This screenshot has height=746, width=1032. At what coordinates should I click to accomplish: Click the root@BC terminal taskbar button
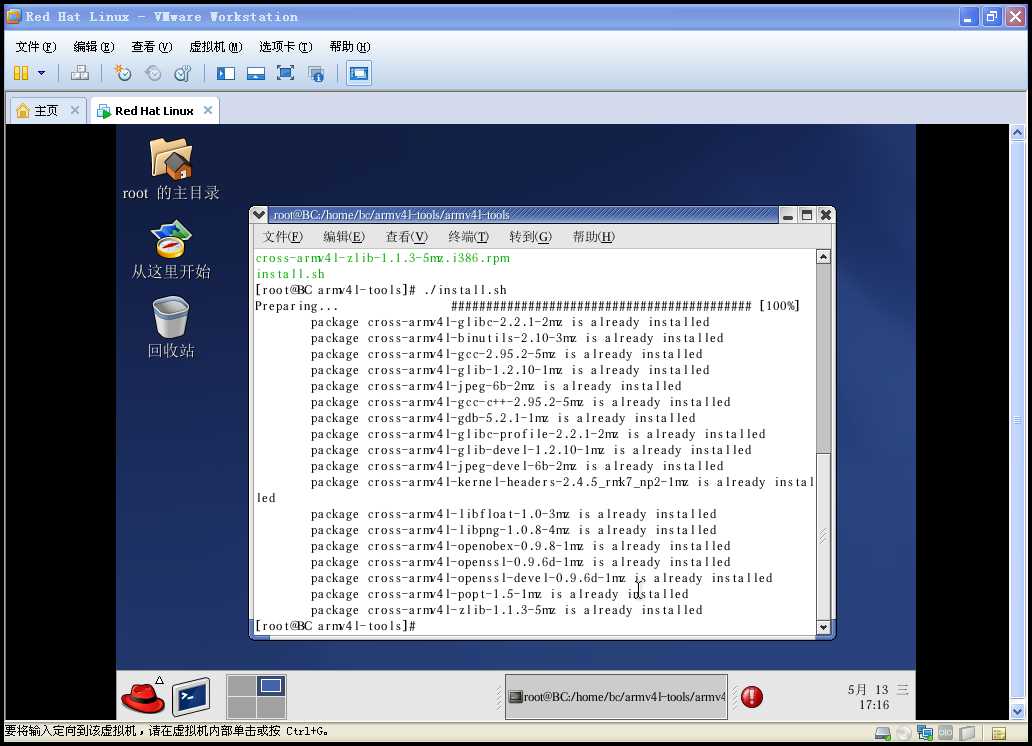[617, 697]
